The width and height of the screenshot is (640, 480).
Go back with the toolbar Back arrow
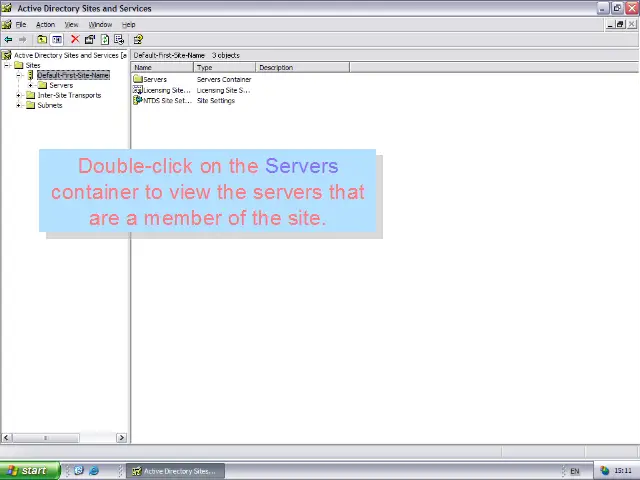[8, 40]
